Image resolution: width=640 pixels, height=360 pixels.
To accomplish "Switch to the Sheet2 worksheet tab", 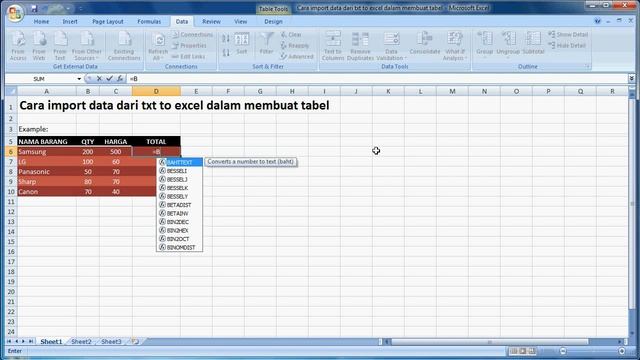I will pyautogui.click(x=81, y=342).
